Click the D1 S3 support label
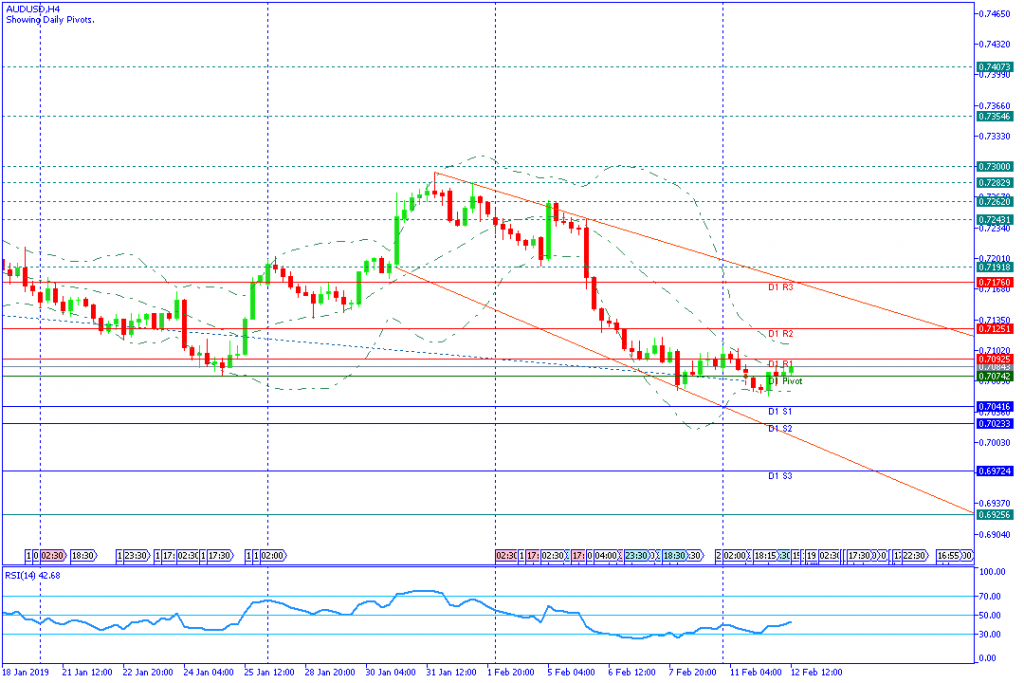 tap(780, 477)
